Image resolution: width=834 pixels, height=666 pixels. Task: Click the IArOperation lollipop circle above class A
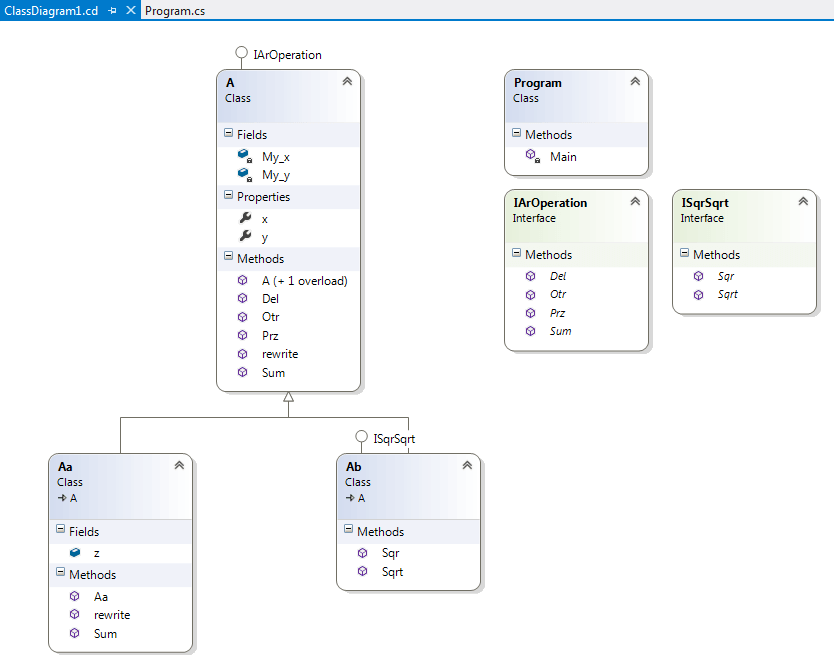241,52
